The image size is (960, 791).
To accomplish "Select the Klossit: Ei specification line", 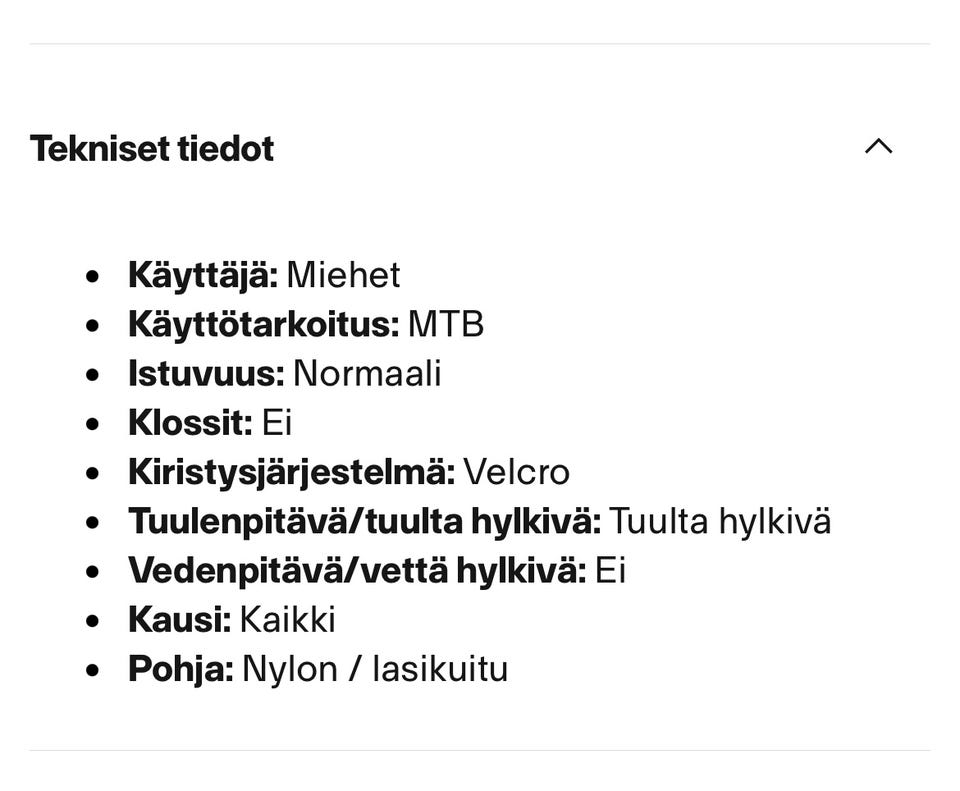I will click(210, 422).
